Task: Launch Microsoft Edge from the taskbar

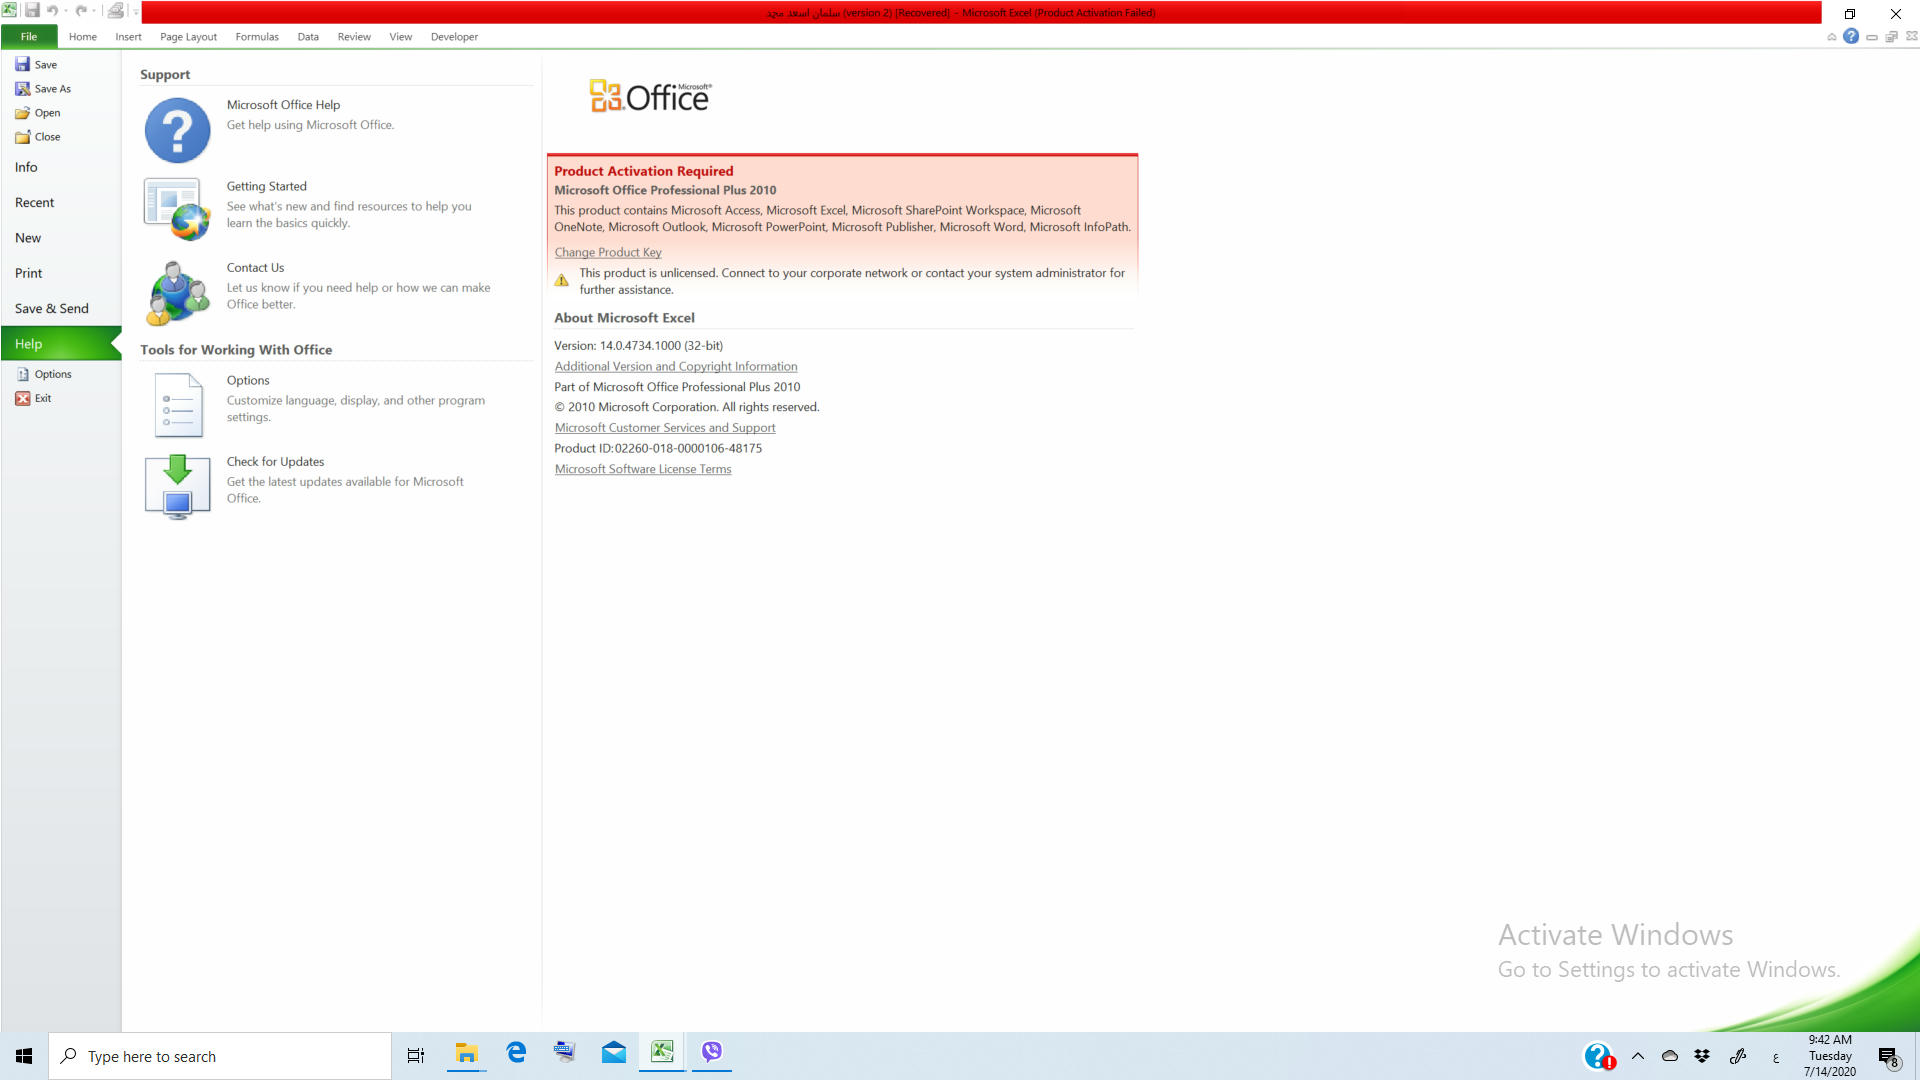Action: [516, 1053]
